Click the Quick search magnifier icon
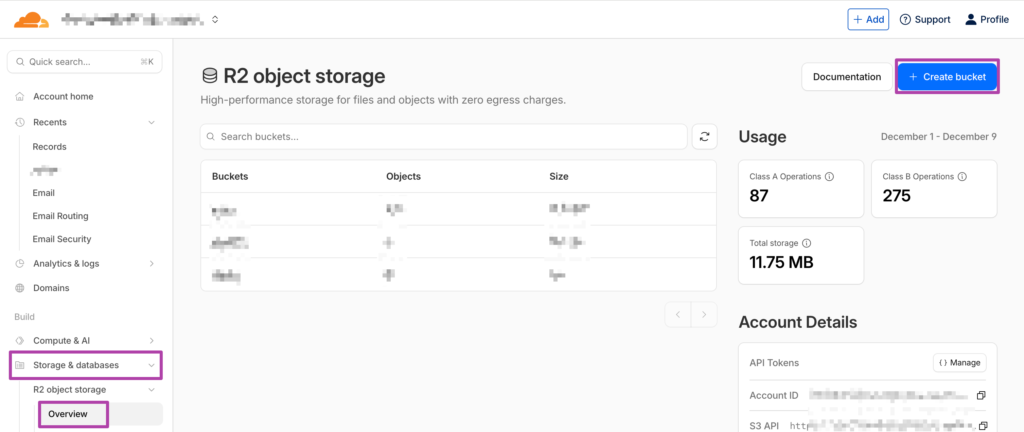1024x432 pixels. (x=20, y=62)
